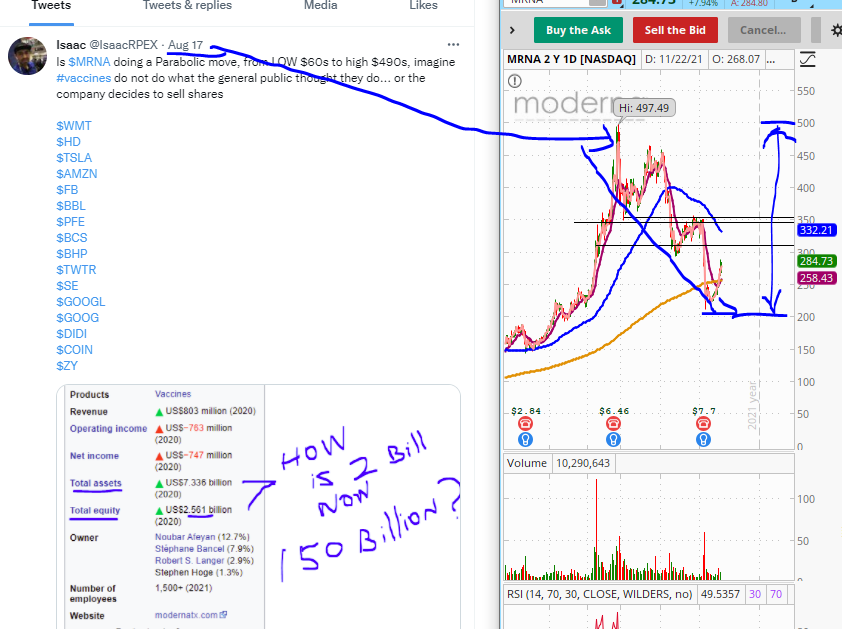The width and height of the screenshot is (842, 629).
Task: Click the $2.84 earnings phone icon
Action: 526,424
